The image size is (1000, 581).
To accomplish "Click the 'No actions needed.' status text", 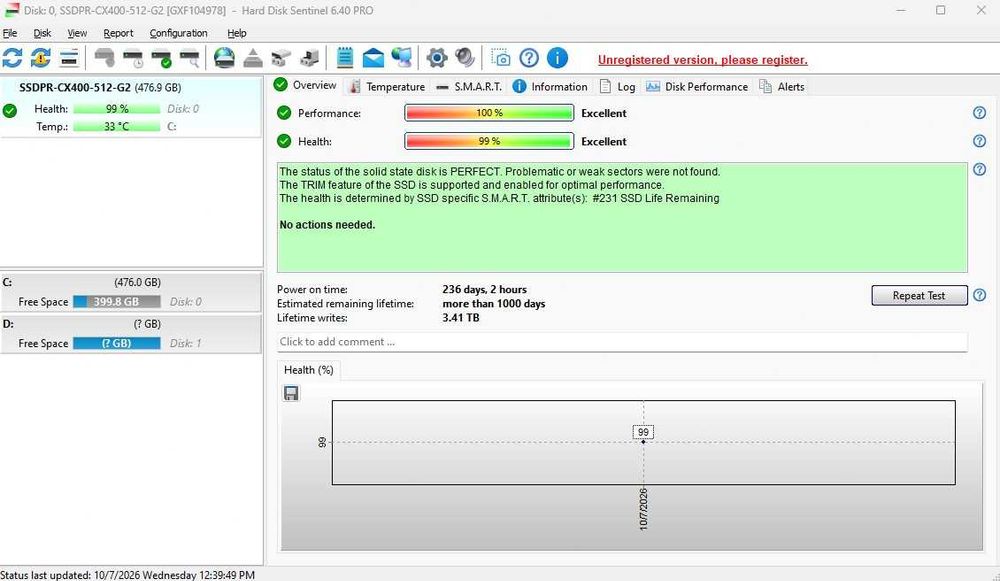I will (x=327, y=225).
